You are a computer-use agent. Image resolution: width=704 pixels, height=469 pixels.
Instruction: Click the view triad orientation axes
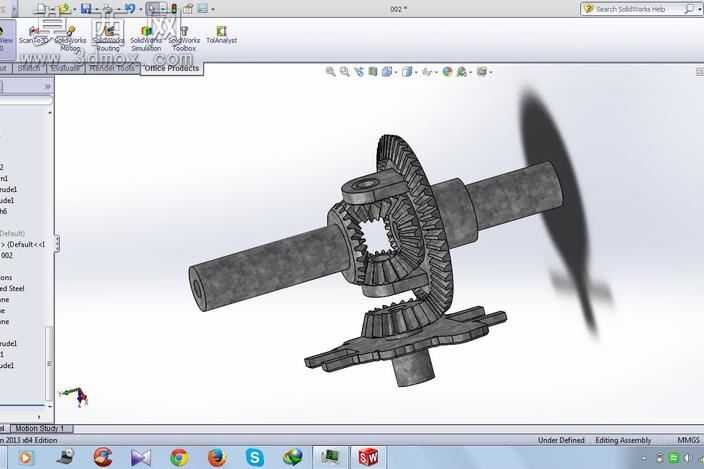75,396
